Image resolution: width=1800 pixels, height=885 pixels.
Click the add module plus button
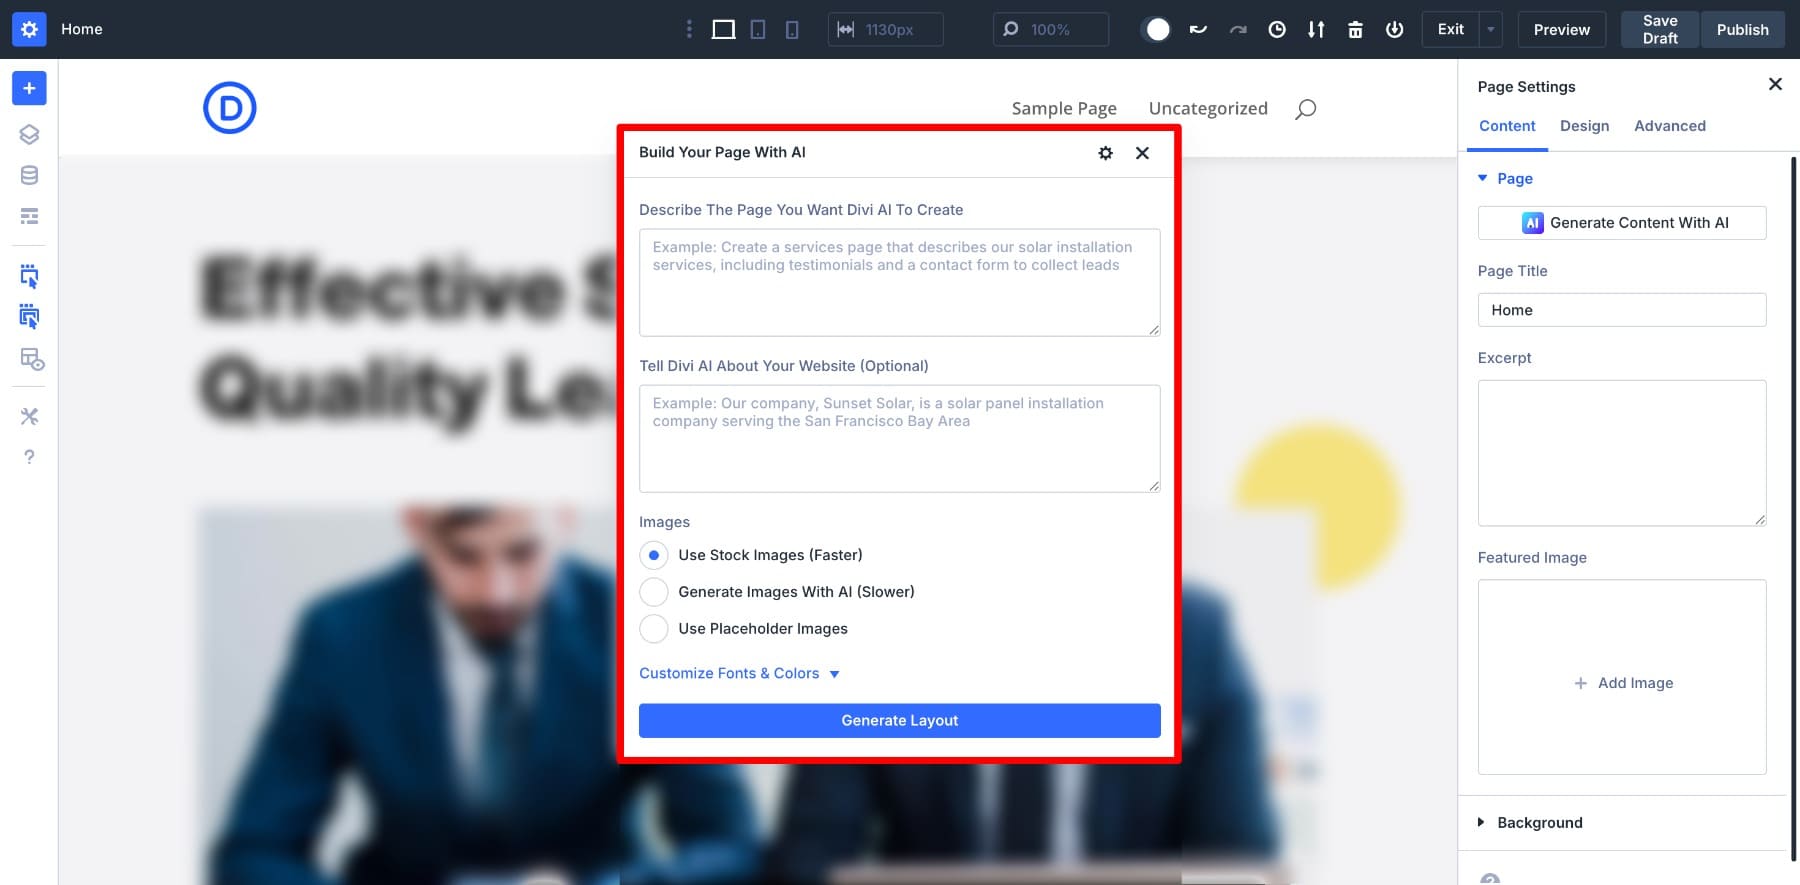[x=29, y=88]
